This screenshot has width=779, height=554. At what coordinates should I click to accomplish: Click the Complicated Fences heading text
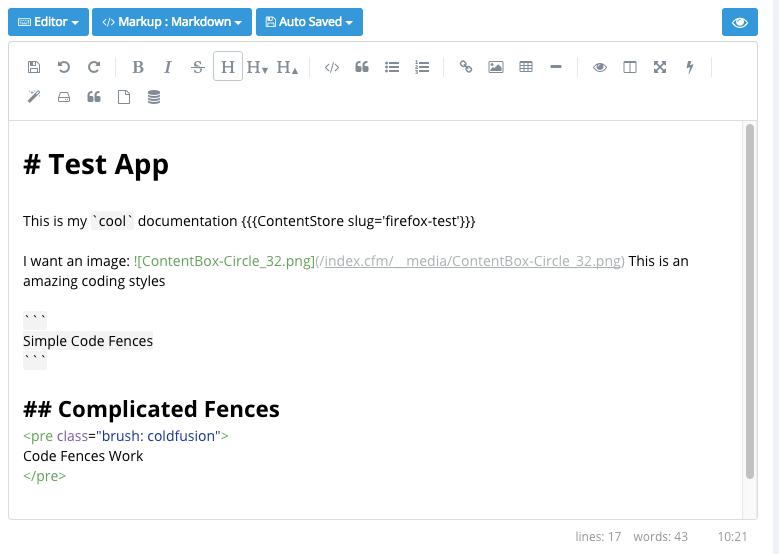(x=168, y=409)
